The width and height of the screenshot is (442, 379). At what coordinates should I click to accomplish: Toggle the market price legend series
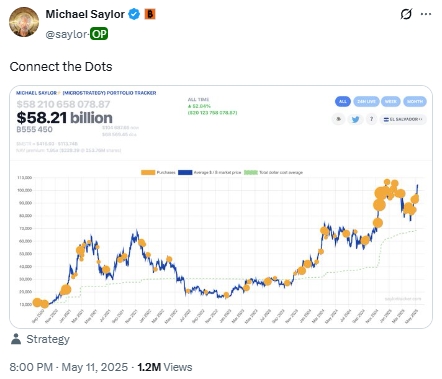(x=209, y=172)
